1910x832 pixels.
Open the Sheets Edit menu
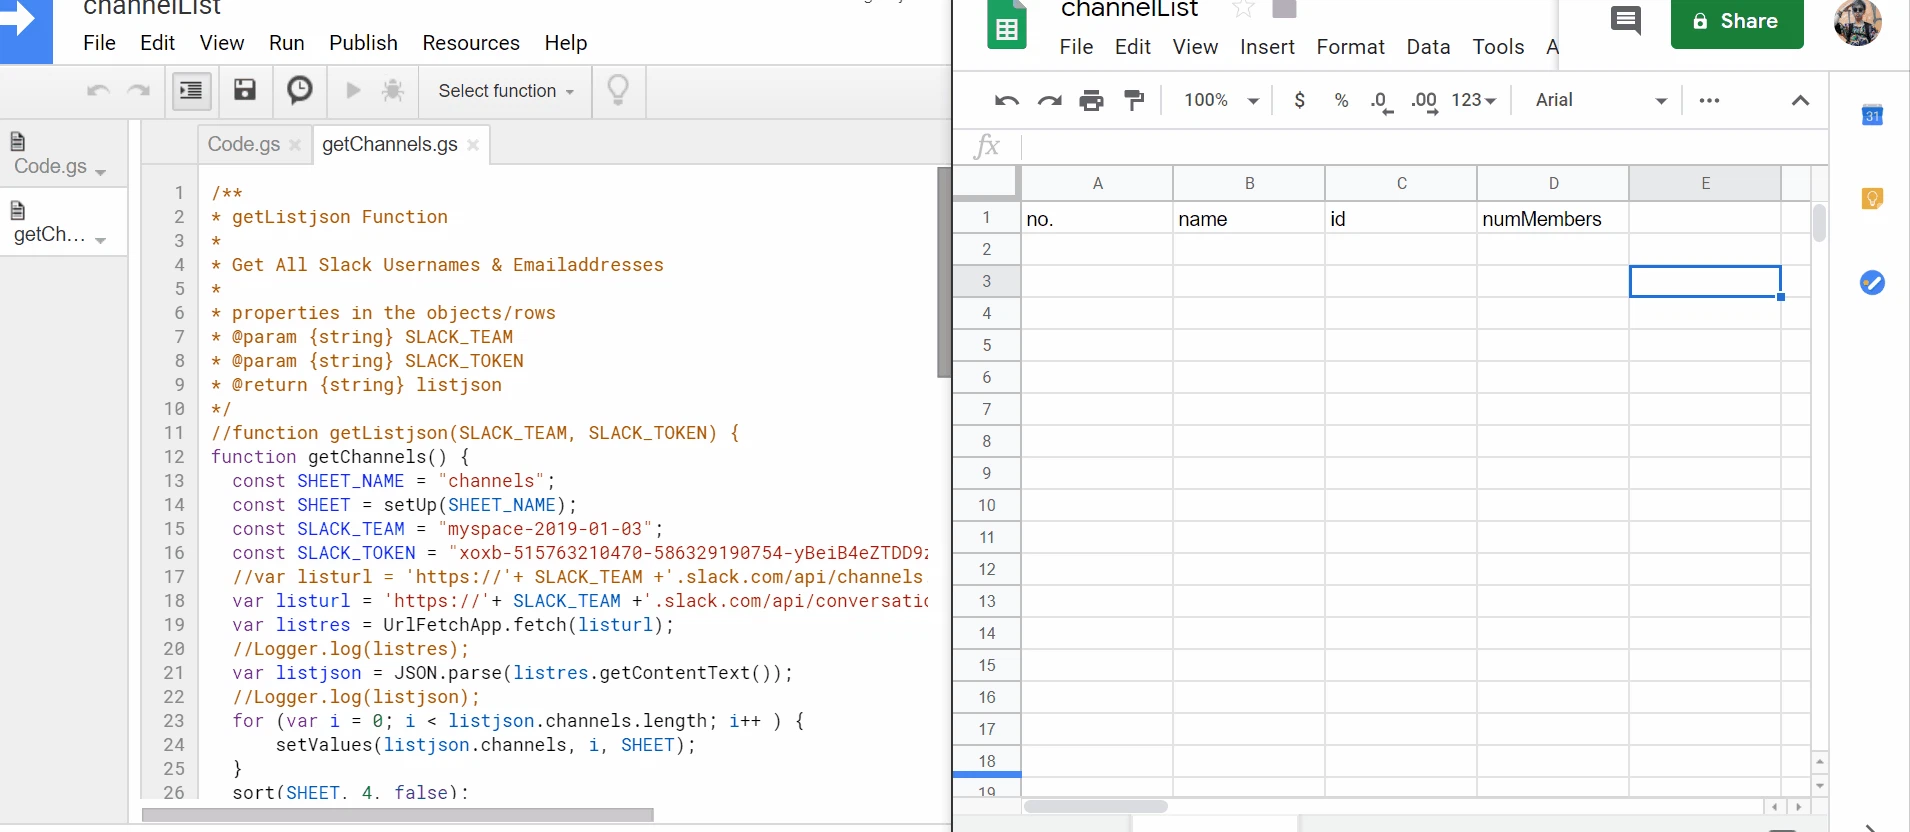tap(1133, 47)
